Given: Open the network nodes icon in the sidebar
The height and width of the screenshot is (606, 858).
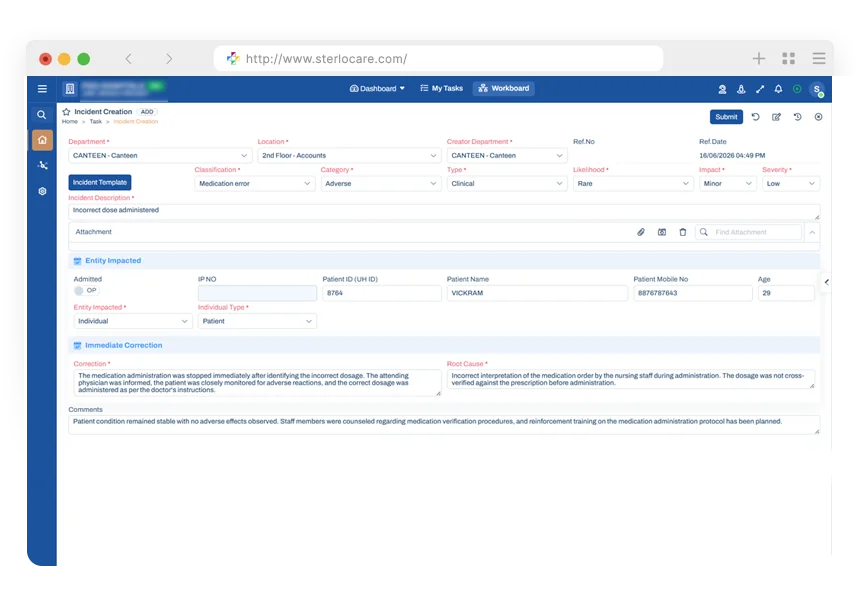Looking at the screenshot, I should 42,165.
